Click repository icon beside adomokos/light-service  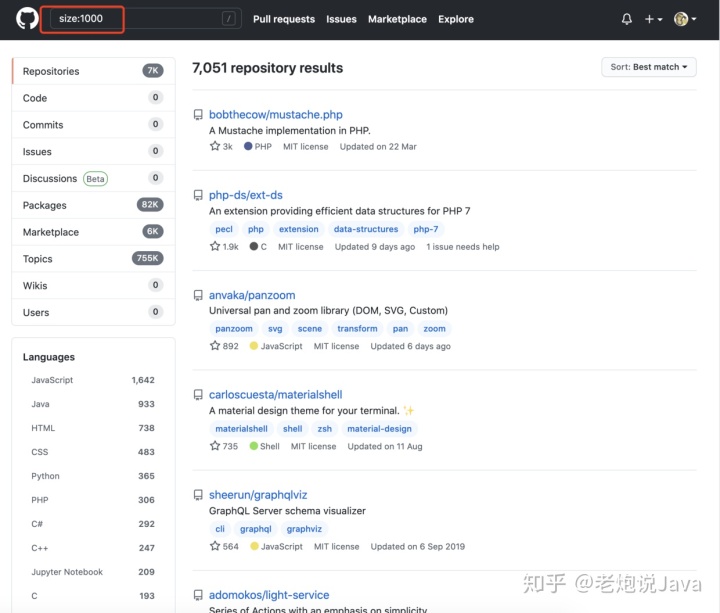198,595
